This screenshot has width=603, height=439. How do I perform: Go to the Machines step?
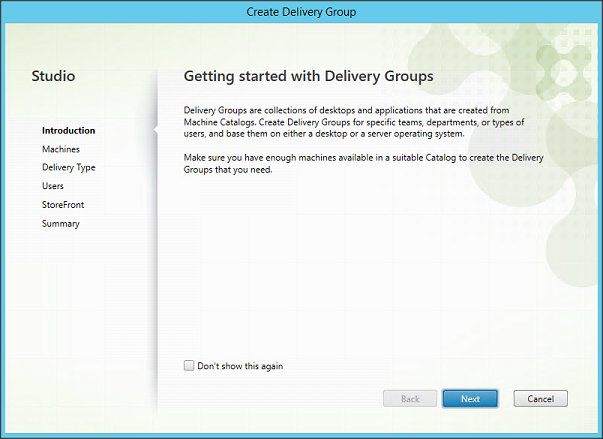(x=61, y=149)
